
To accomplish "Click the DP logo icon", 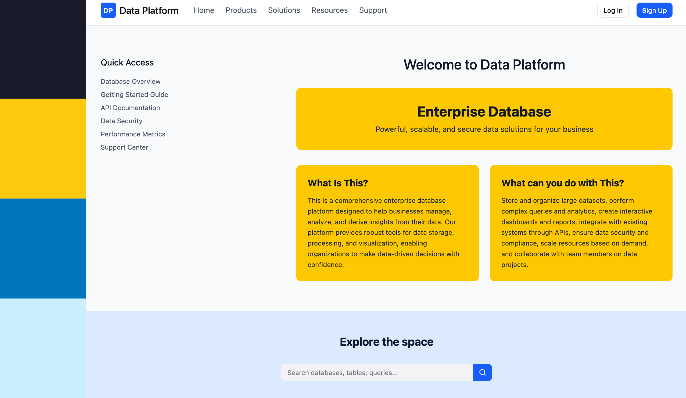I will (x=108, y=10).
